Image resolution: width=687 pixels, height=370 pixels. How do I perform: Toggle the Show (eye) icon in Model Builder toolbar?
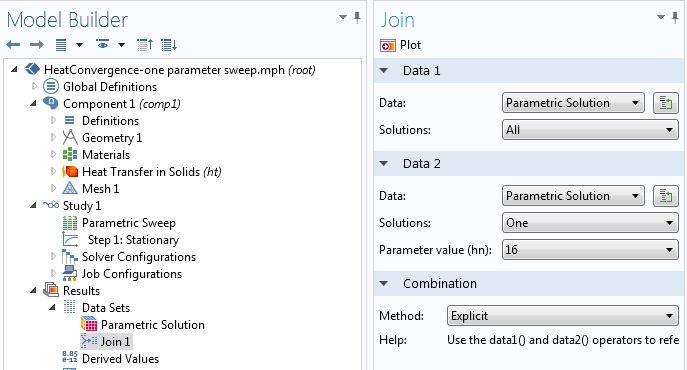(103, 44)
